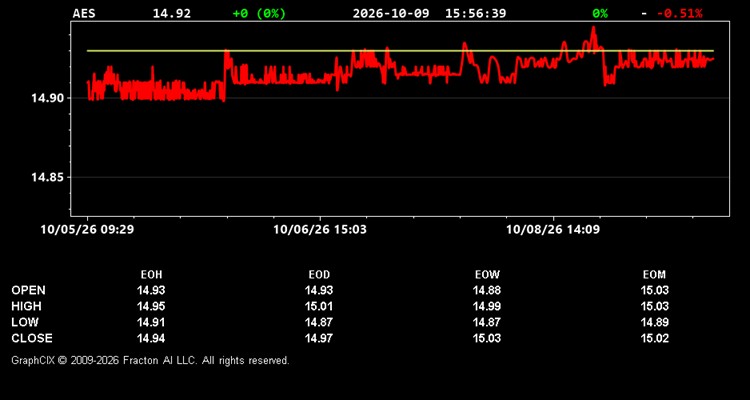Screen dimensions: 750x400
Task: Click the 14.90 y-axis label
Action: [x=47, y=99]
